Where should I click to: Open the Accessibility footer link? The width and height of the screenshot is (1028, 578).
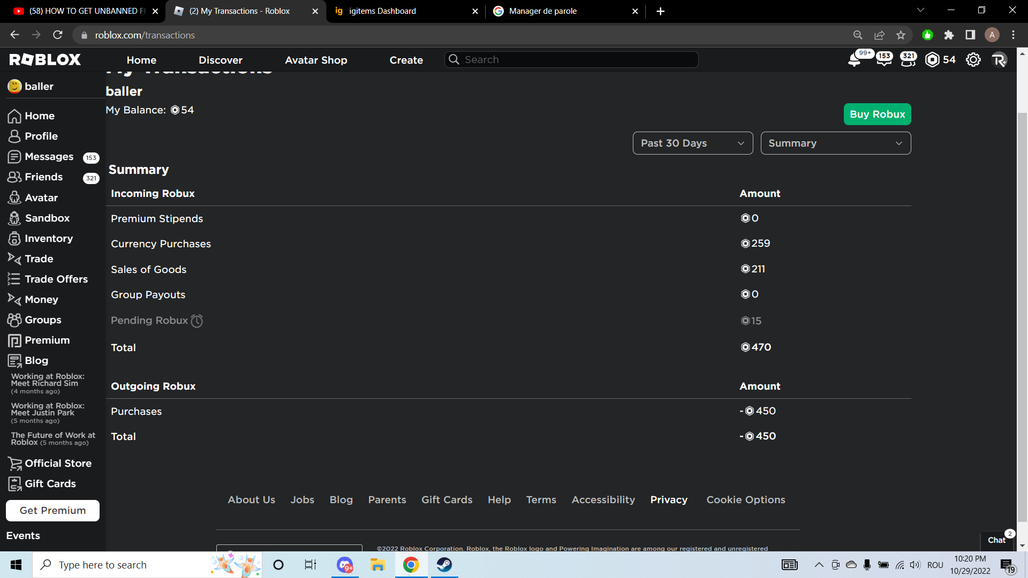[x=603, y=499]
